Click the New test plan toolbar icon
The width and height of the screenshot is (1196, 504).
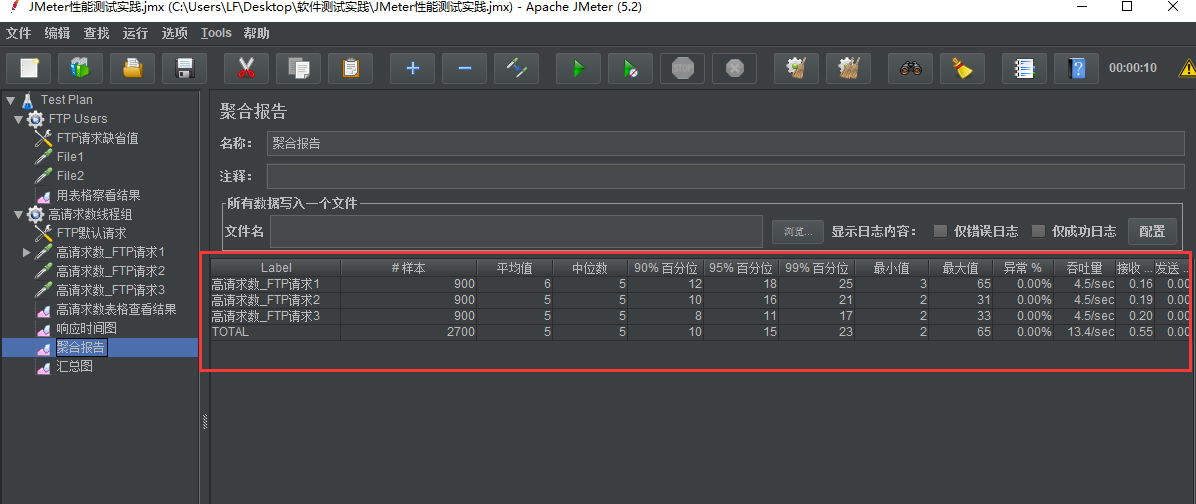29,68
